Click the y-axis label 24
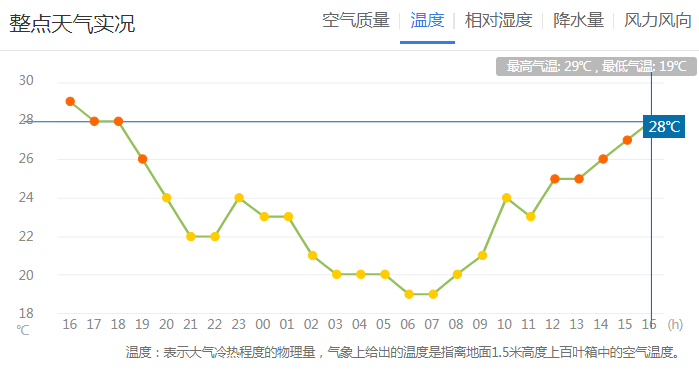Screen dimensions: 699x370 [x=26, y=197]
